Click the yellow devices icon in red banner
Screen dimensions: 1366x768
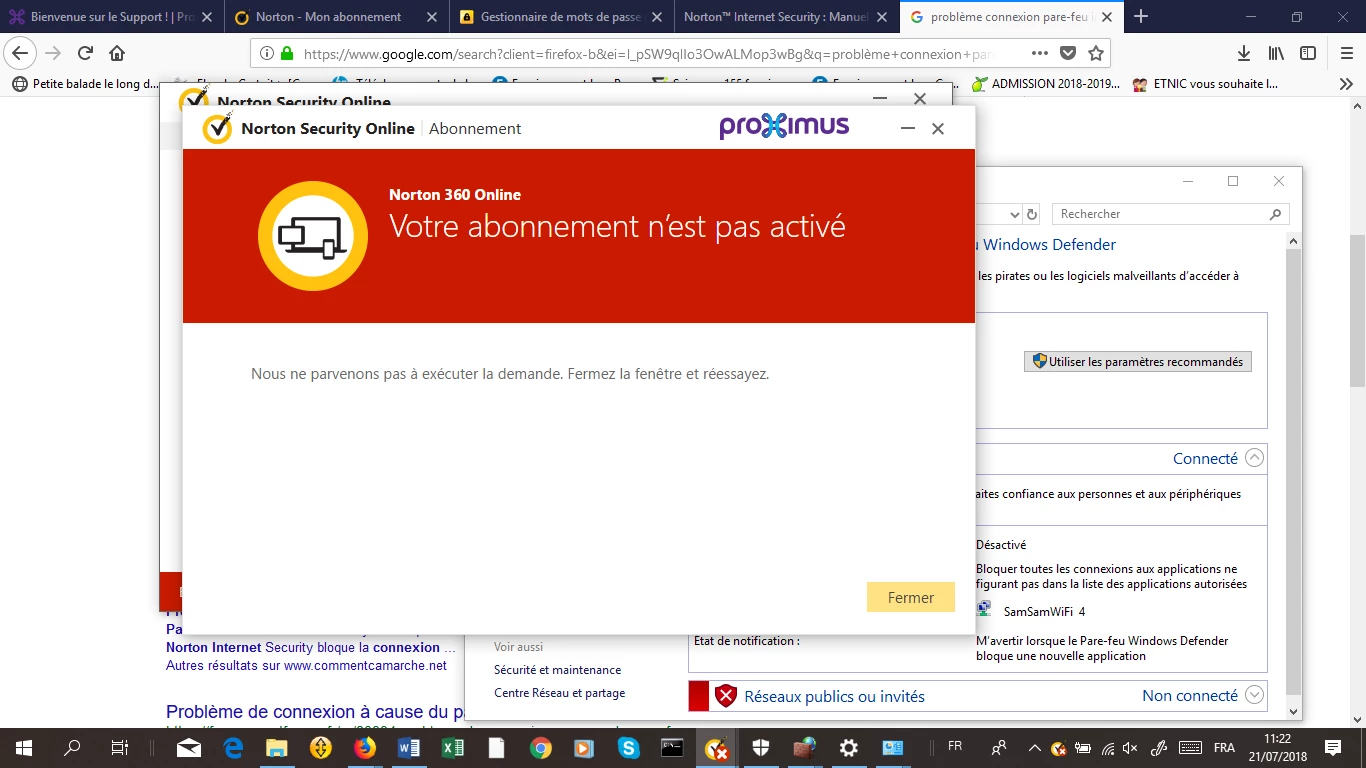[x=313, y=236]
